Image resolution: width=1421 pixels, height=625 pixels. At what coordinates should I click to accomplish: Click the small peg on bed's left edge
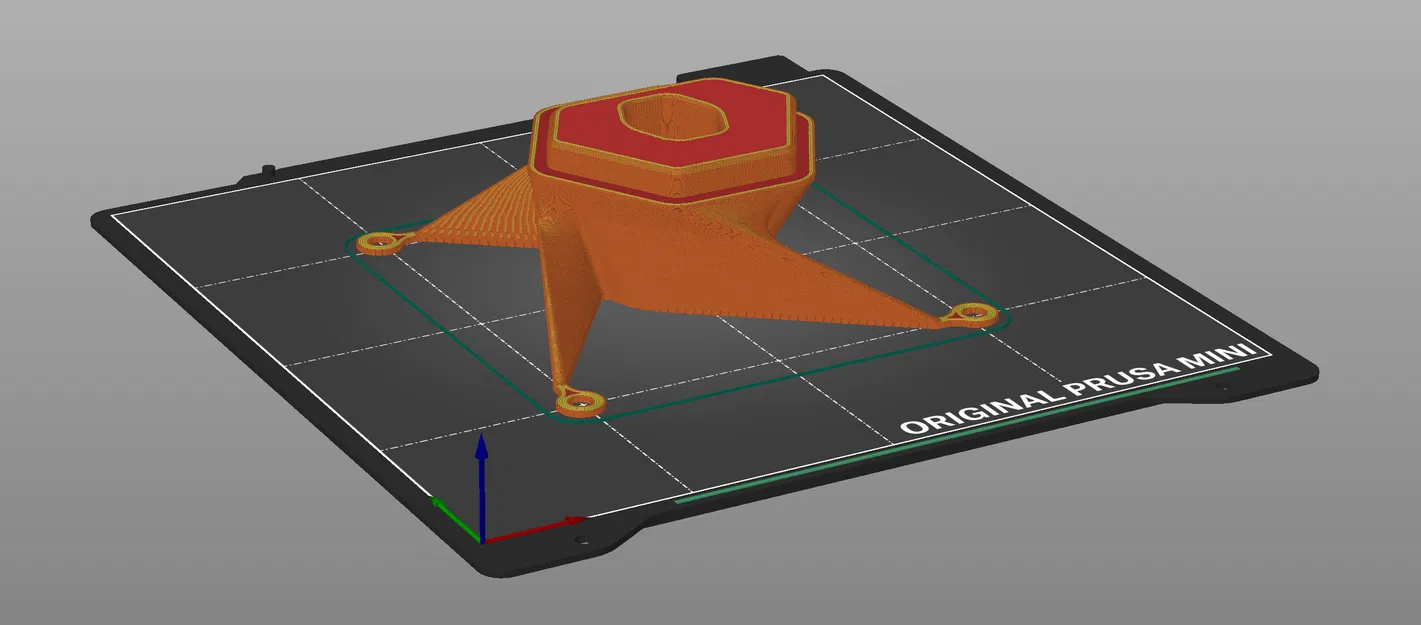266,172
